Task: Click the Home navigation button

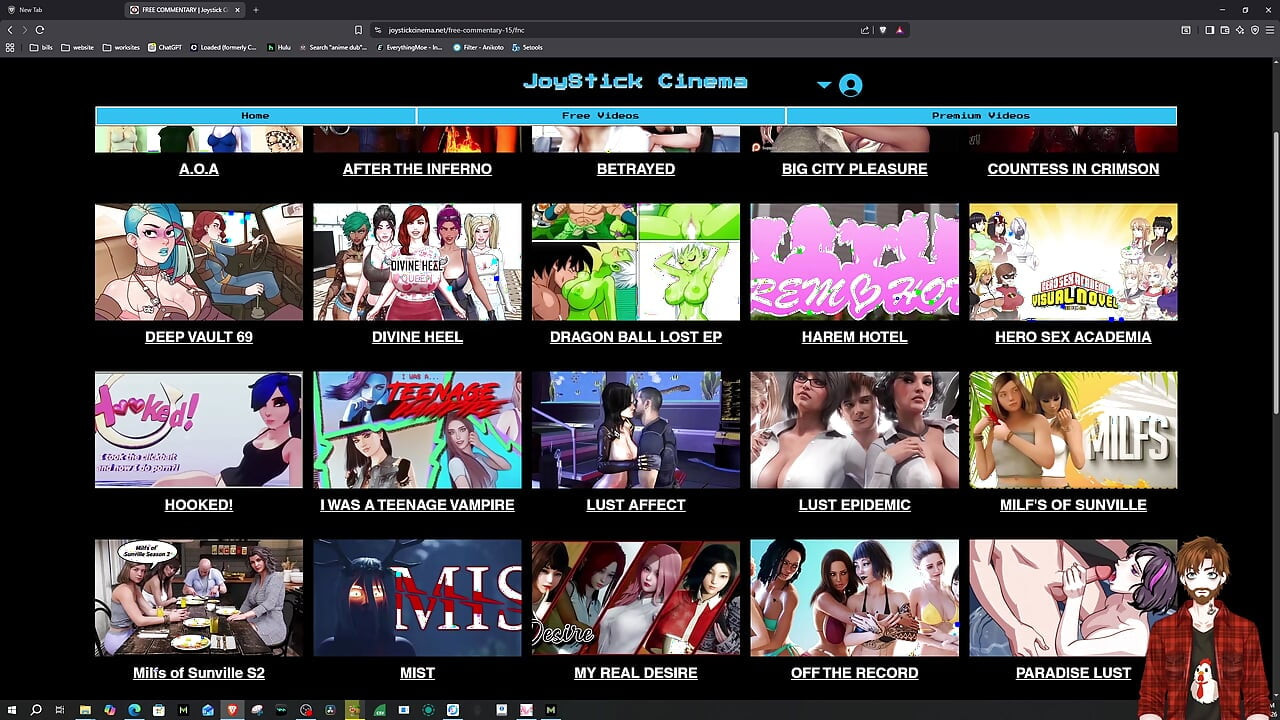Action: click(255, 116)
